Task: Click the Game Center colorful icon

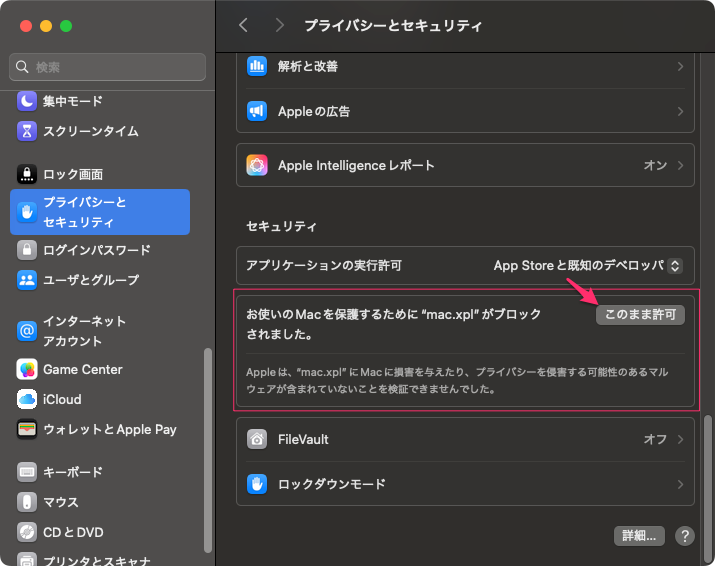Action: pos(27,369)
